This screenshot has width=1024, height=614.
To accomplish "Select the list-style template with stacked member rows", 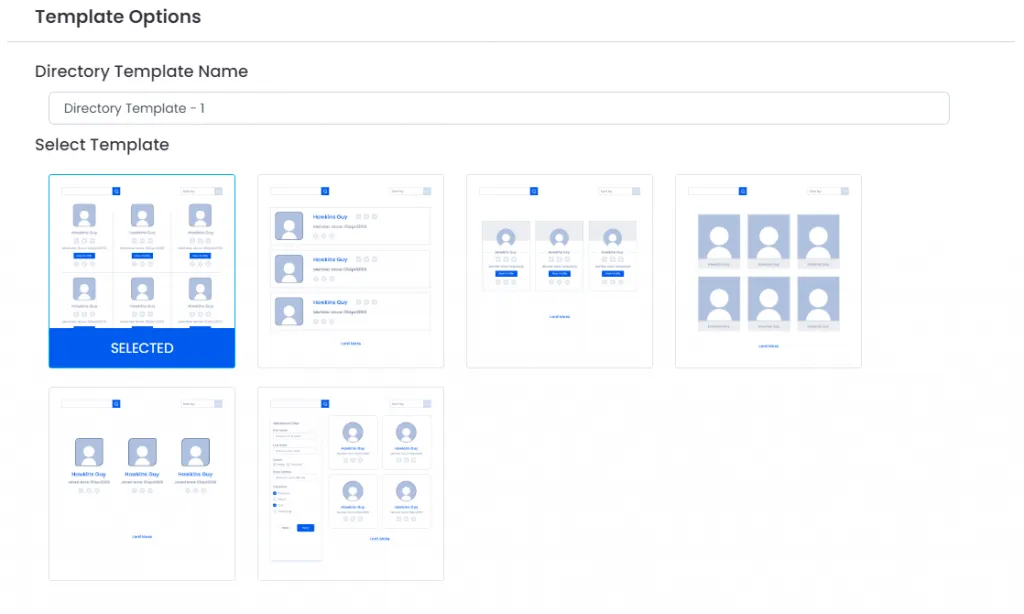I will click(350, 271).
